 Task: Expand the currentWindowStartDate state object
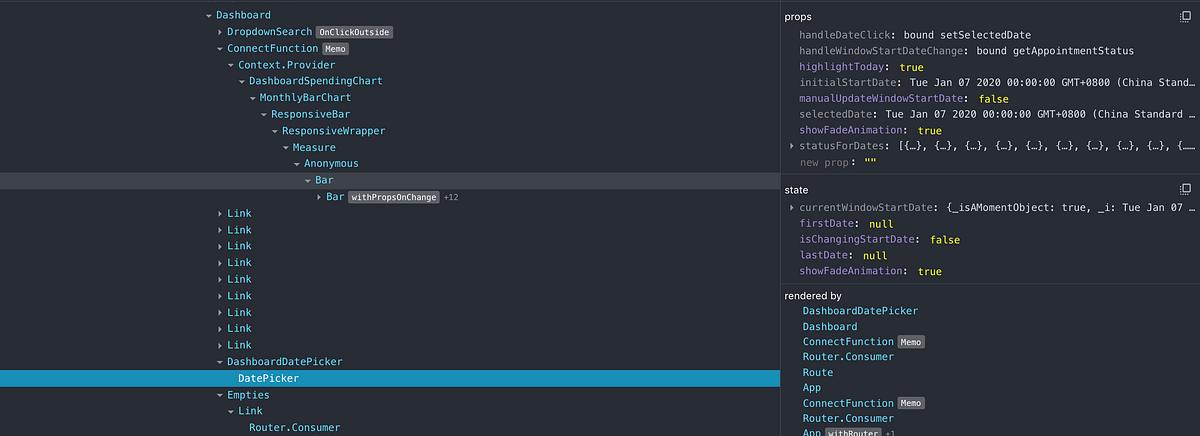[792, 208]
